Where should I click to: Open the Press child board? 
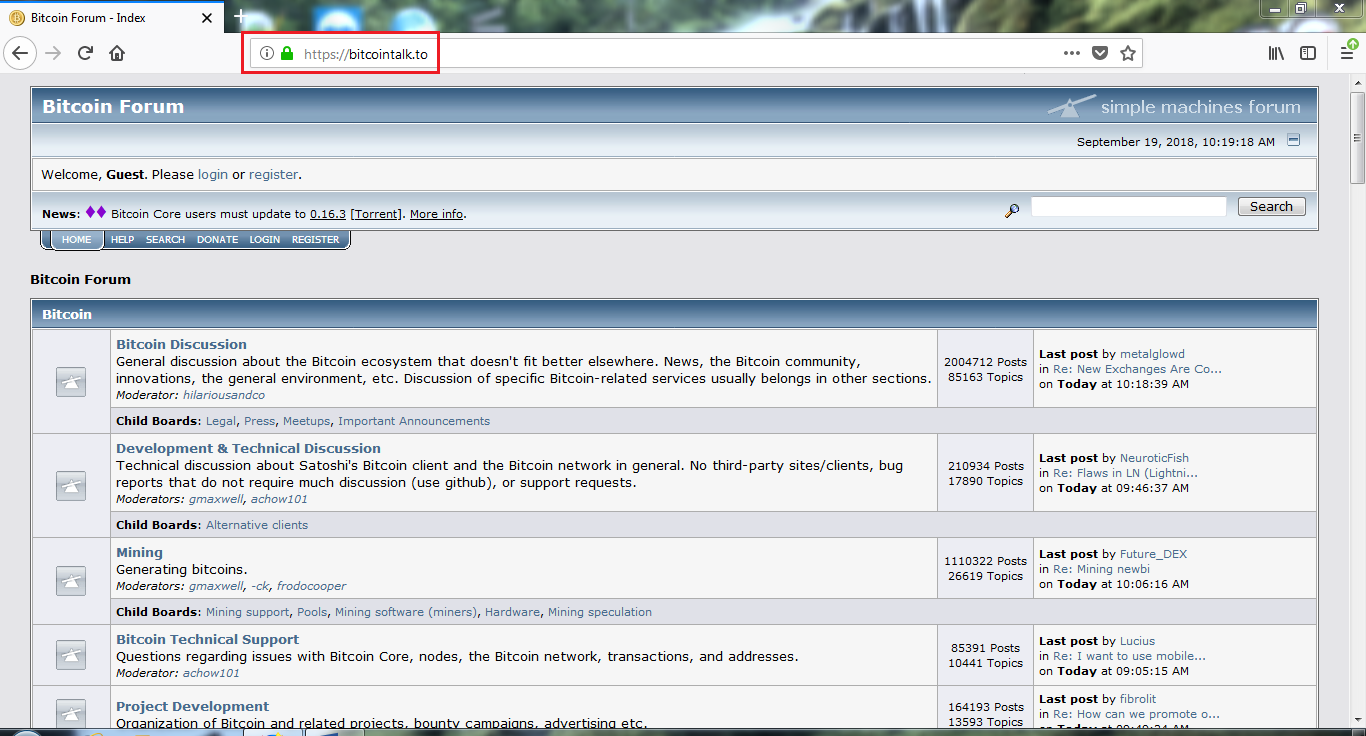click(x=259, y=421)
